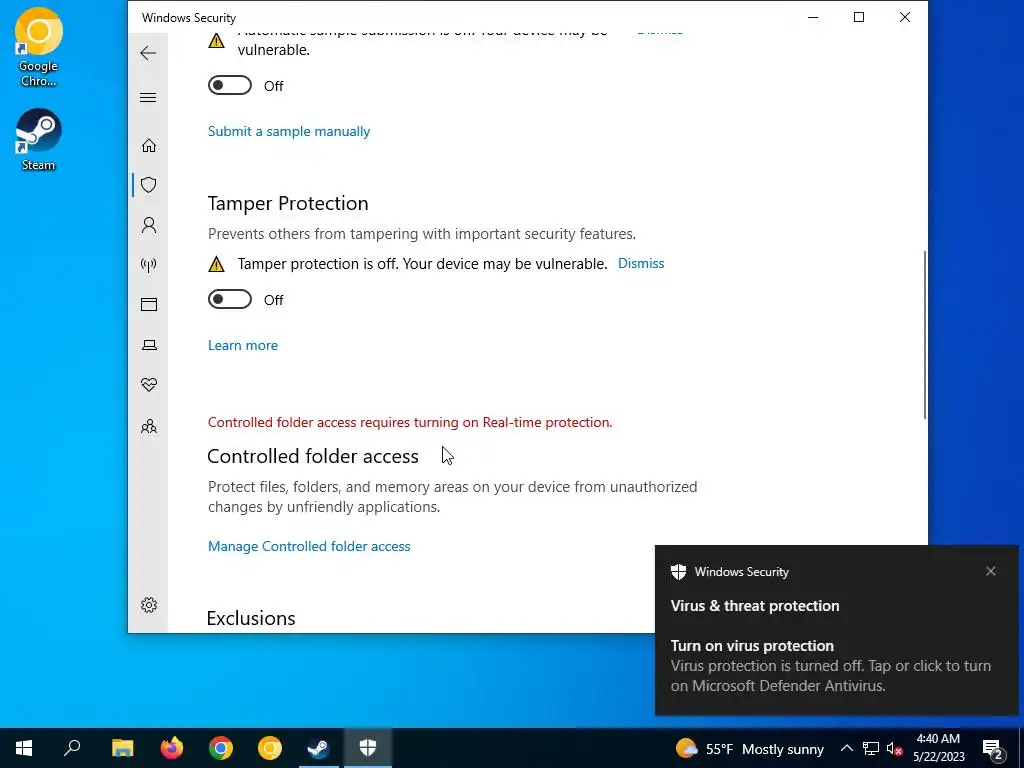This screenshot has width=1024, height=768.
Task: Click the red Real-time protection warning
Action: (x=410, y=423)
